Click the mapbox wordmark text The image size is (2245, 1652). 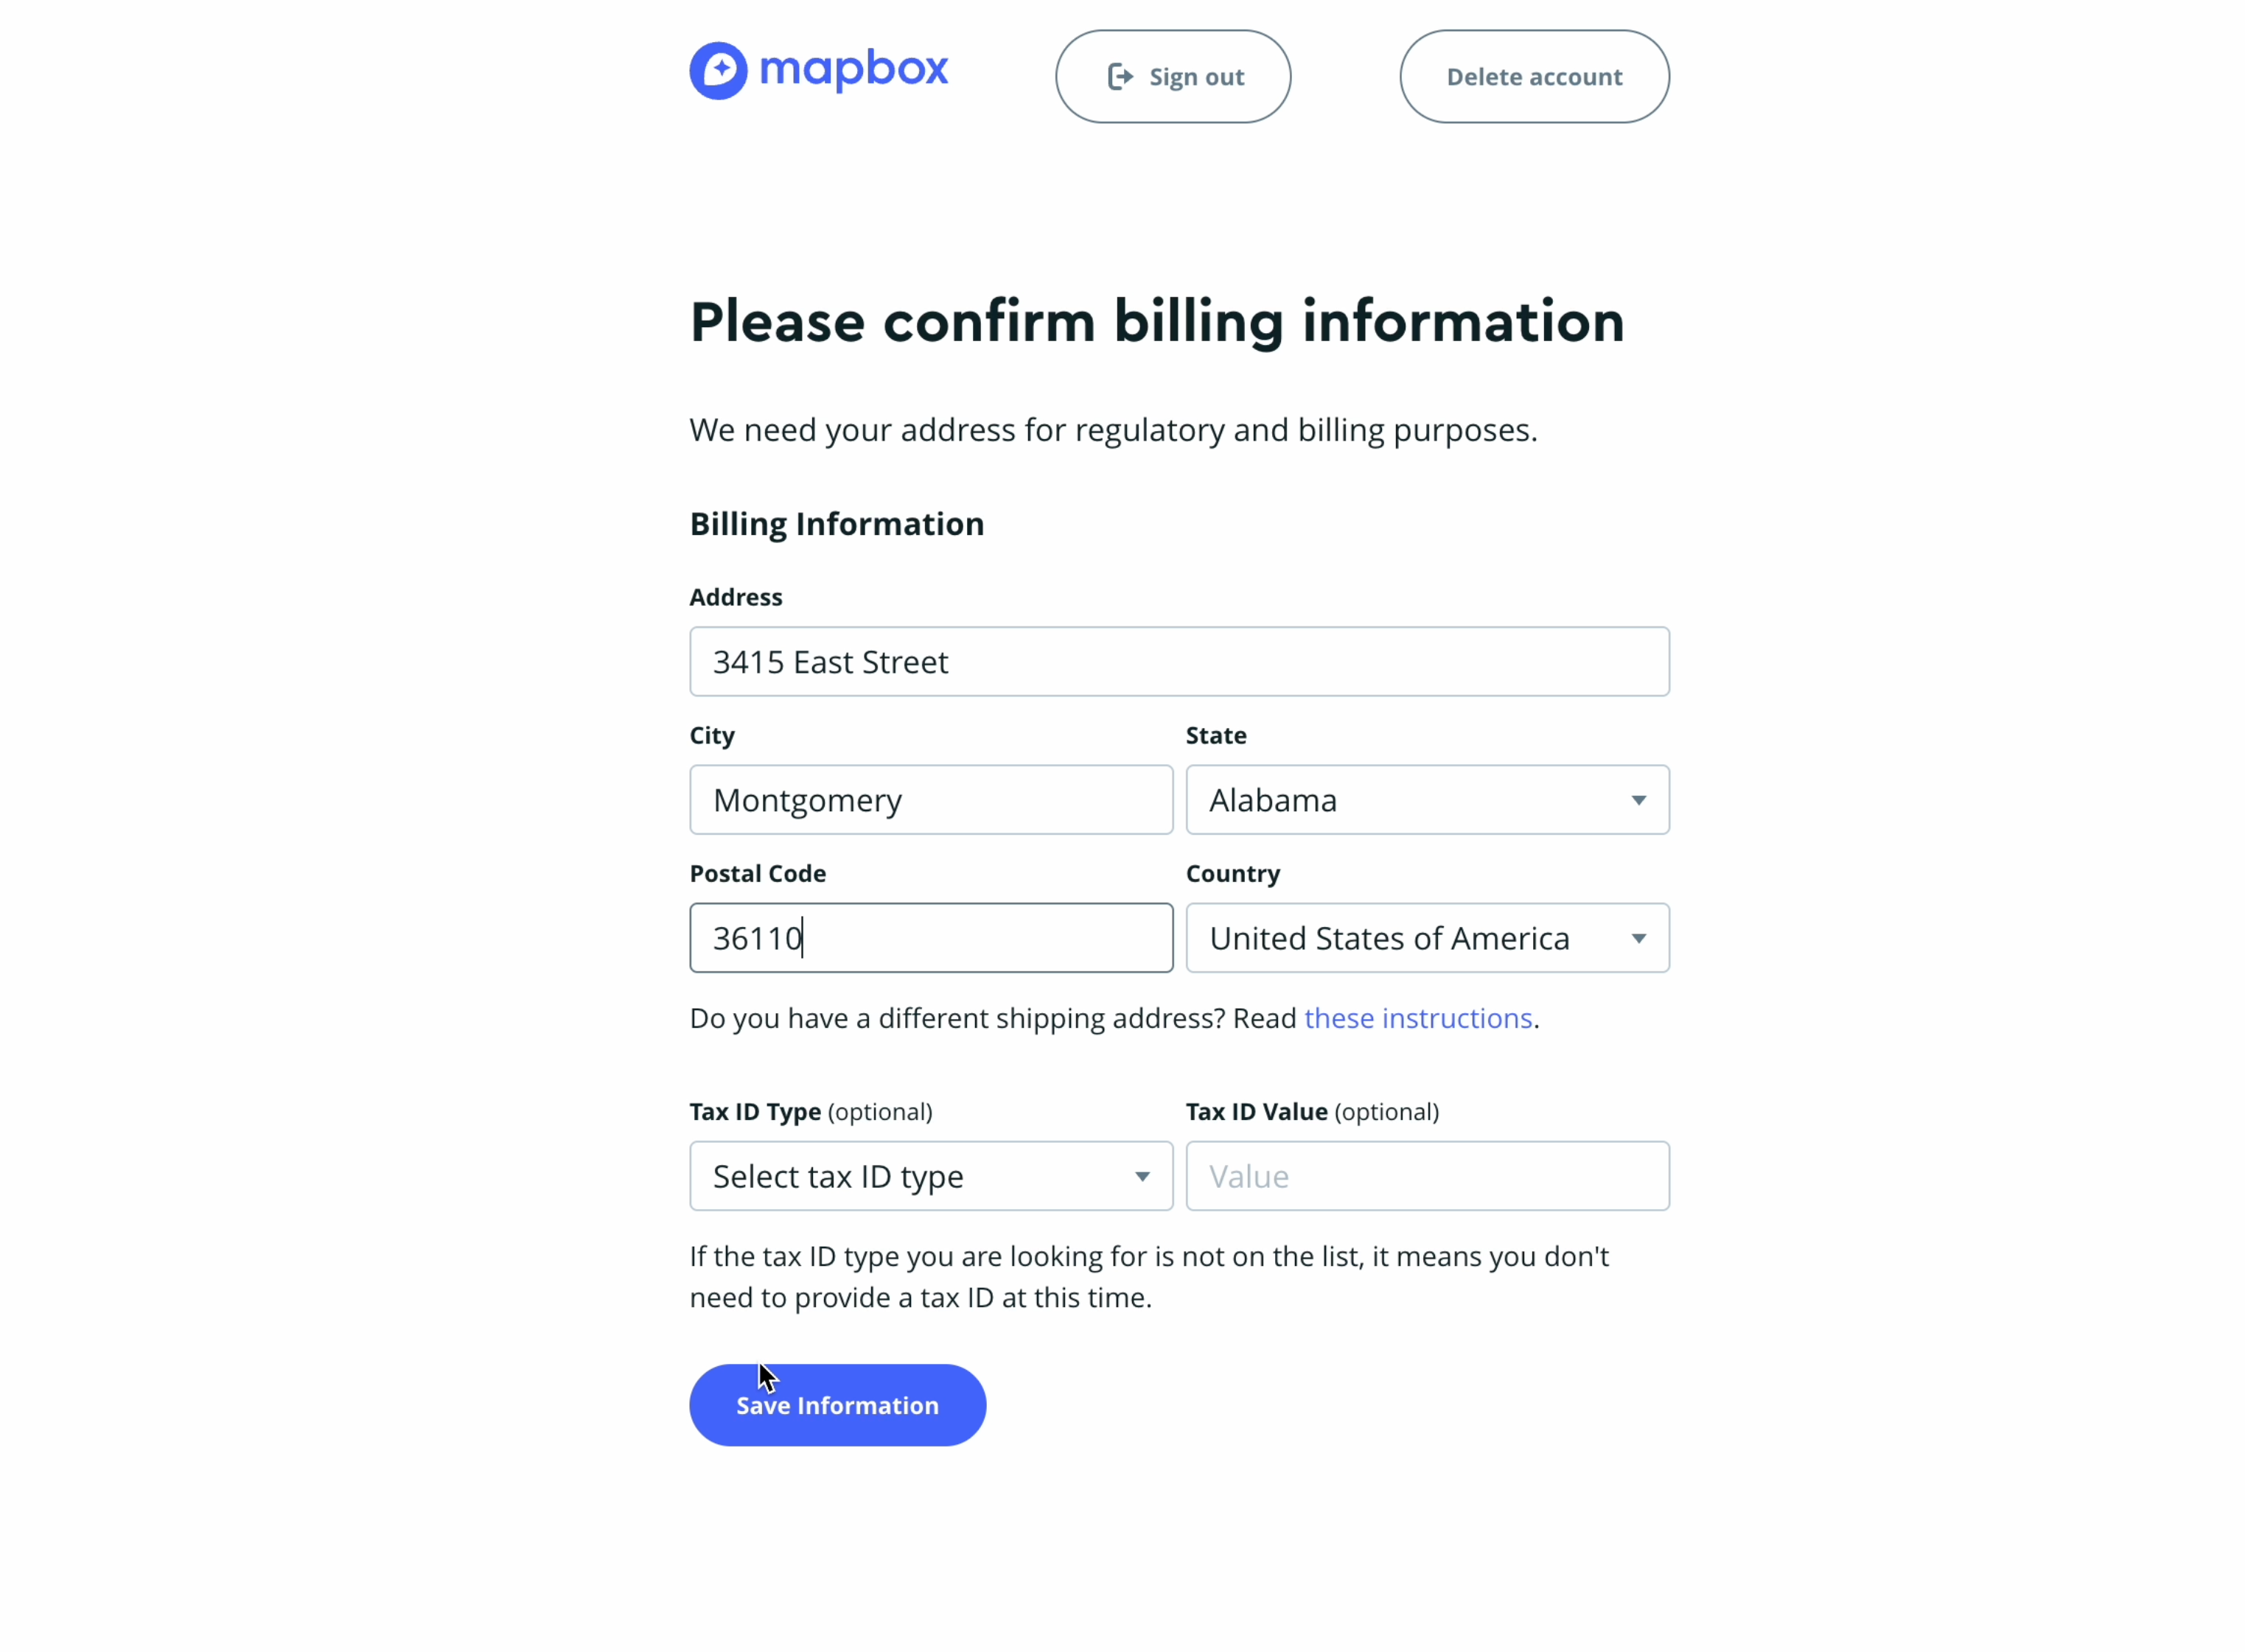pos(853,69)
